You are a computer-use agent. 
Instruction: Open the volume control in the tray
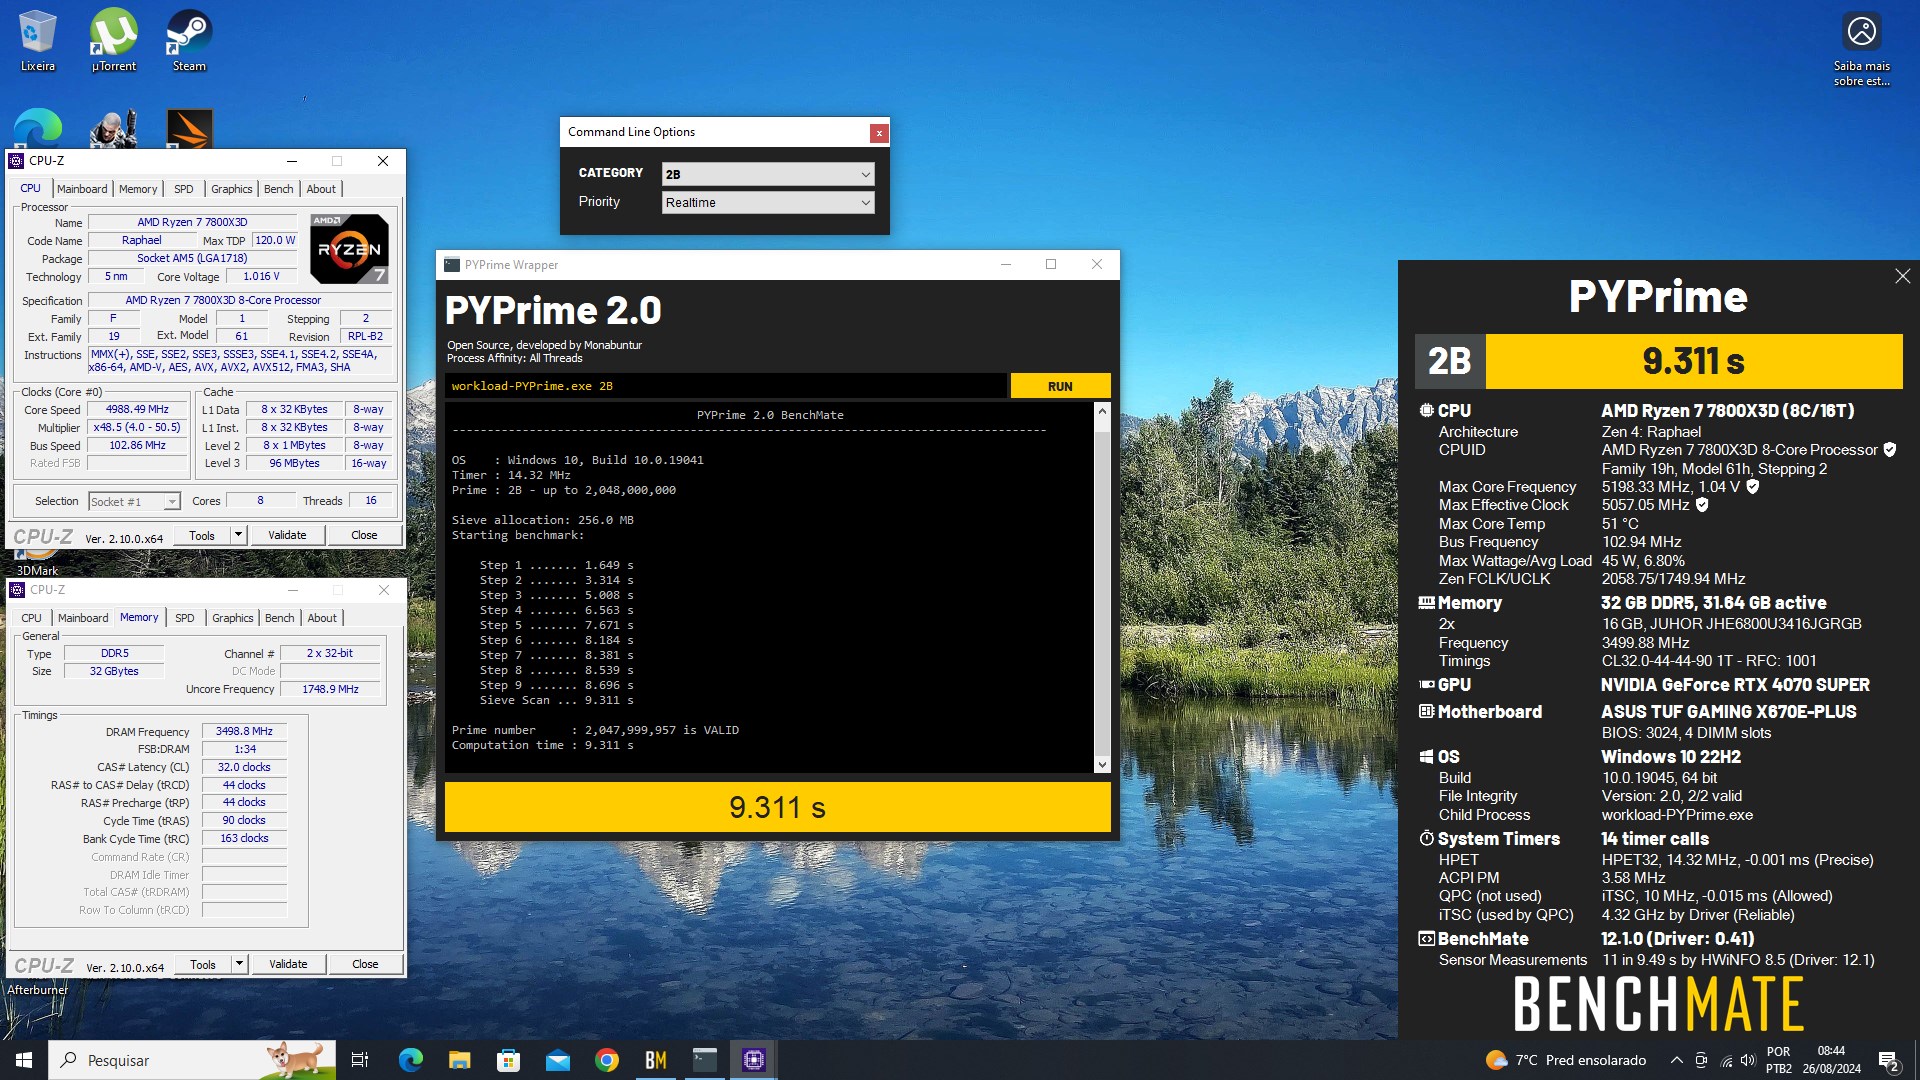(x=1748, y=1060)
